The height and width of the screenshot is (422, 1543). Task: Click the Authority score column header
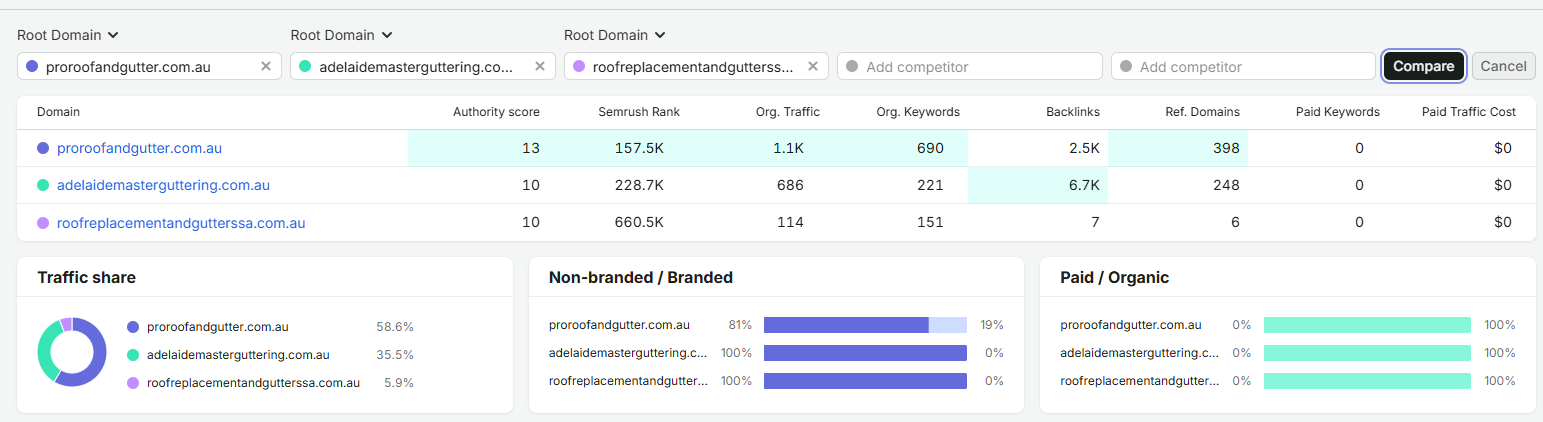[496, 112]
